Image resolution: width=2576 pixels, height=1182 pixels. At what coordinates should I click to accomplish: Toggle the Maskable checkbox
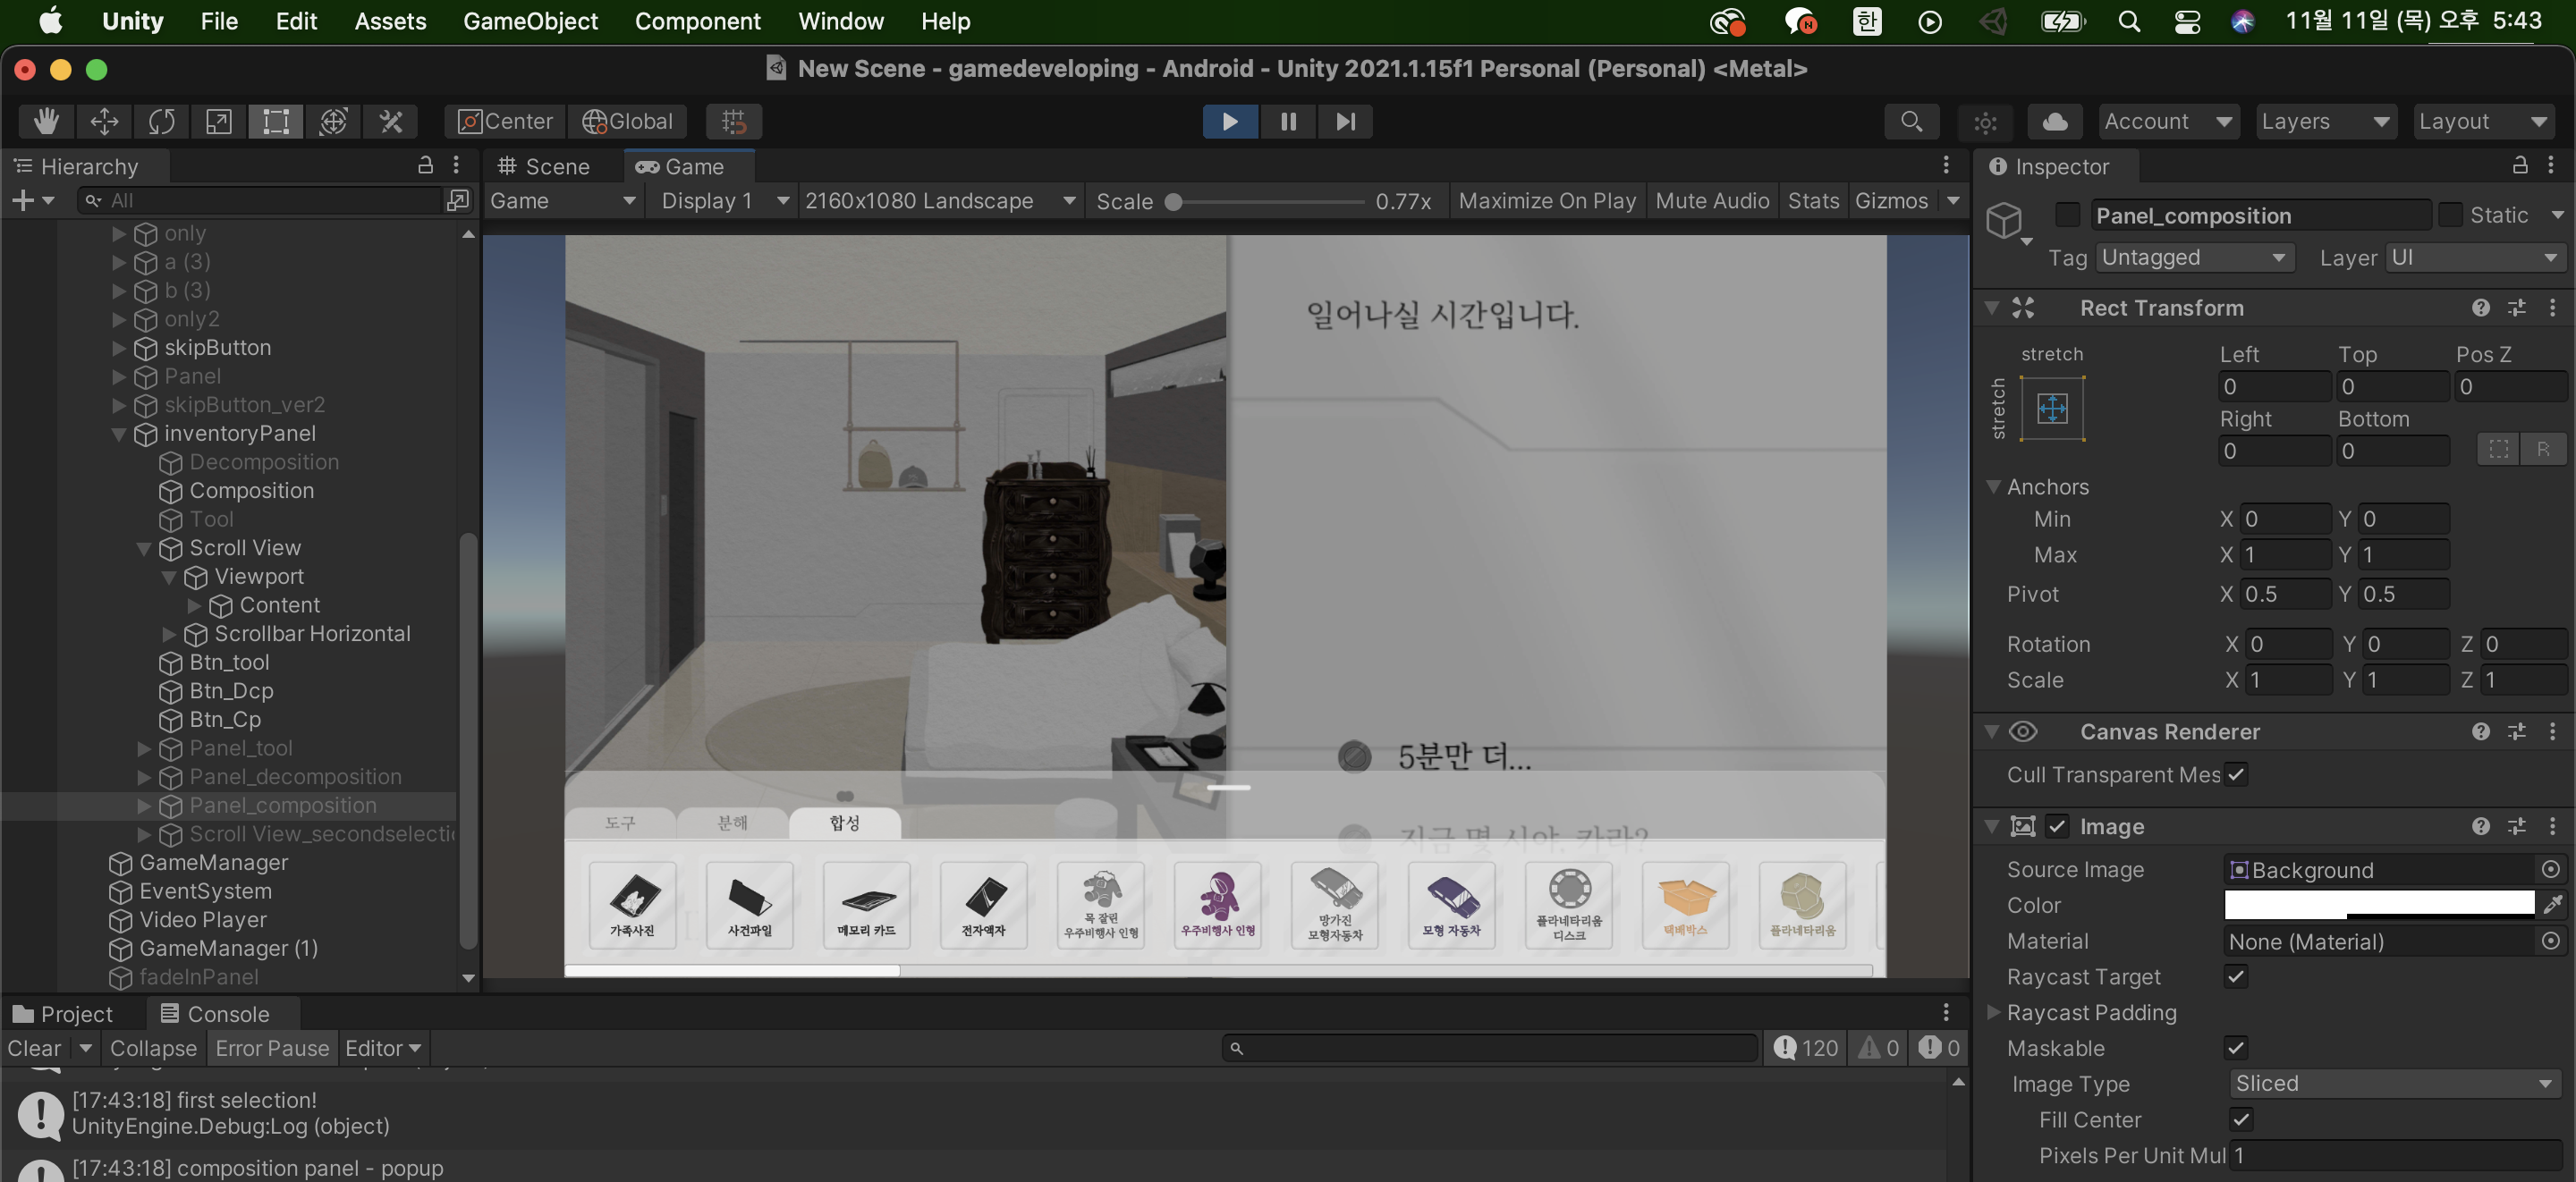tap(2236, 1047)
